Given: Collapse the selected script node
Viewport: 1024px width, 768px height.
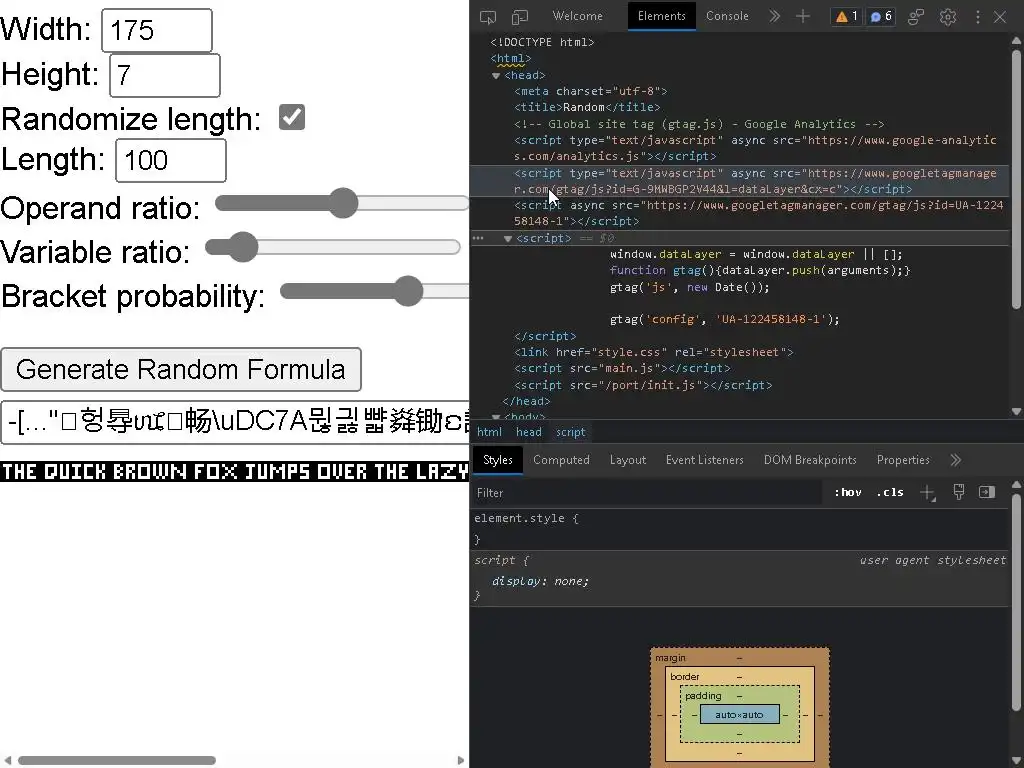Looking at the screenshot, I should point(507,238).
